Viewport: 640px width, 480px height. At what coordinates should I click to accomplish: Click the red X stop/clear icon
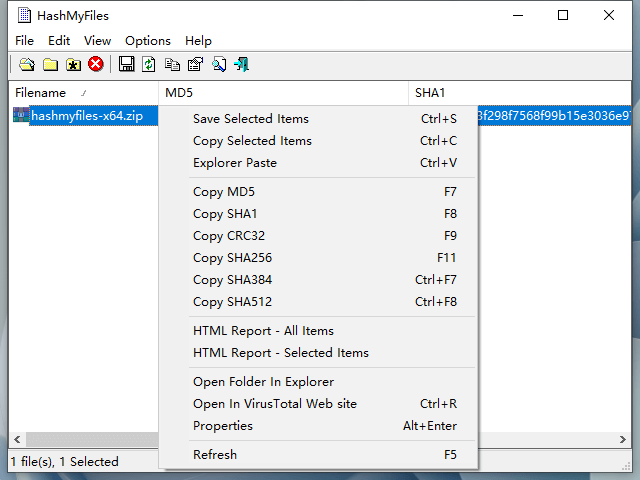coord(96,64)
